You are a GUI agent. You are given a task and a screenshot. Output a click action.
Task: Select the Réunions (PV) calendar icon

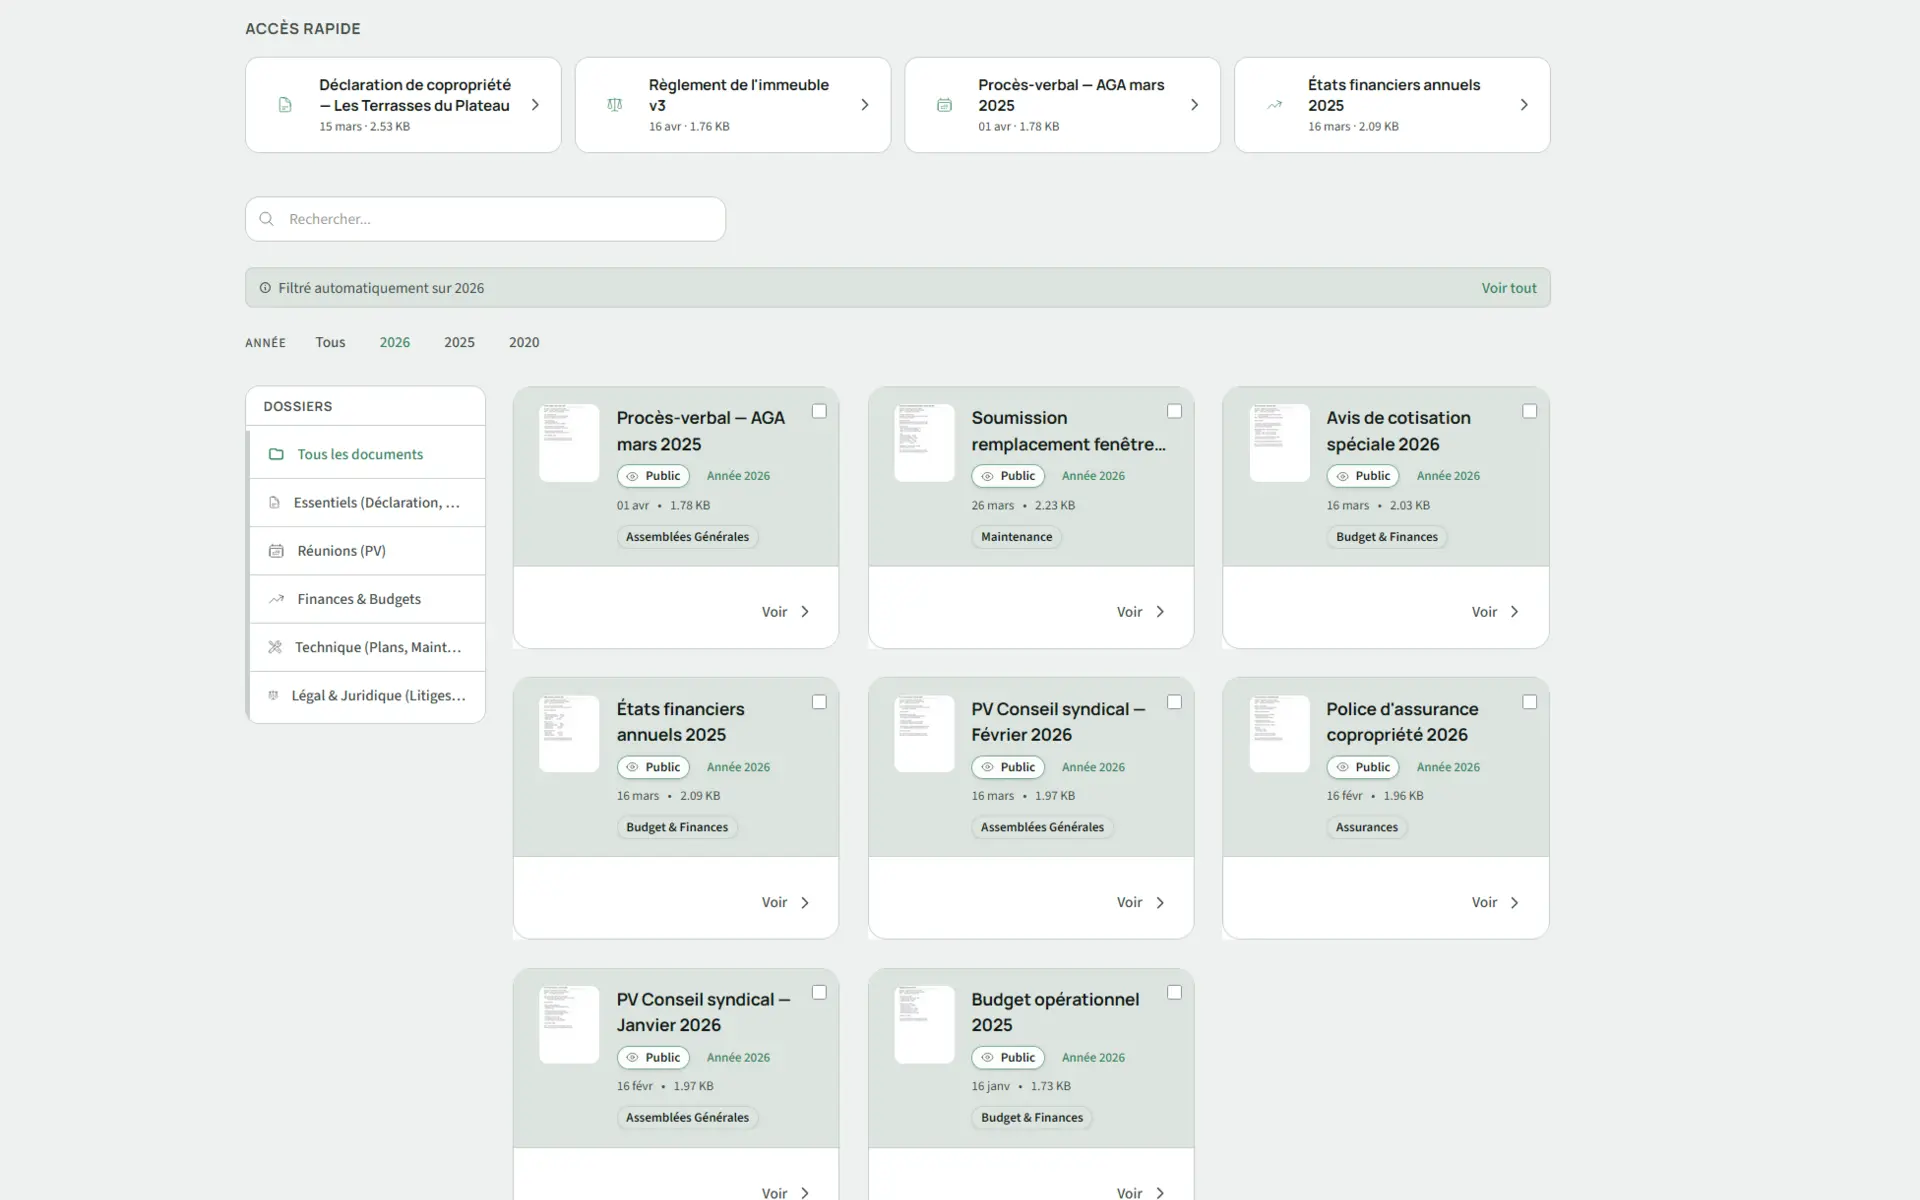tap(276, 550)
